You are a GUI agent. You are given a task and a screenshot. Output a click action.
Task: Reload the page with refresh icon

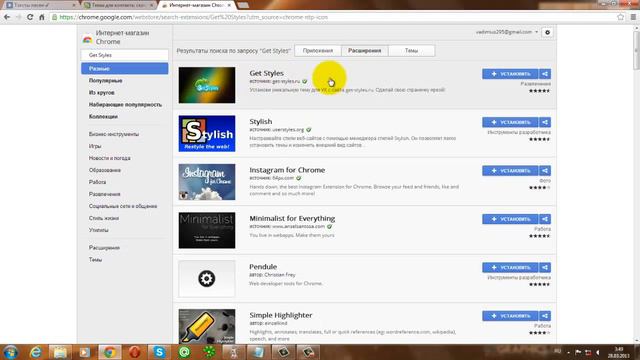(x=30, y=17)
